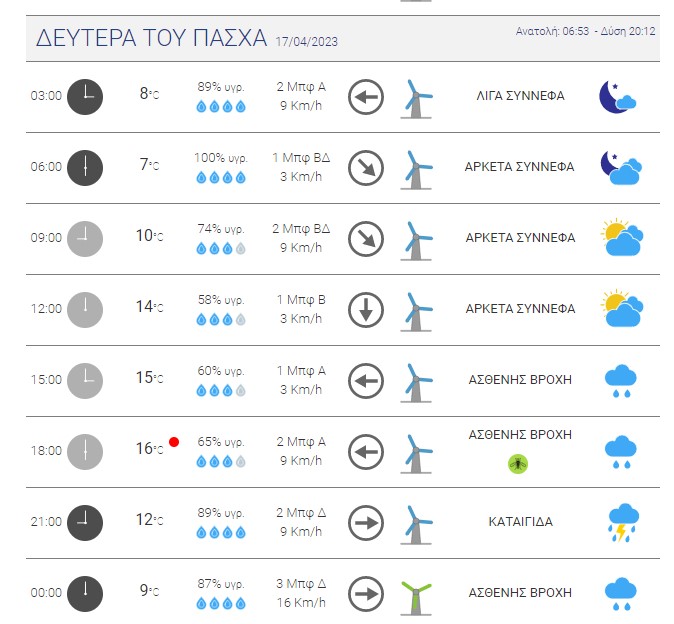Click the green wind turbine at 00:00
The height and width of the screenshot is (624, 674).
tap(416, 598)
